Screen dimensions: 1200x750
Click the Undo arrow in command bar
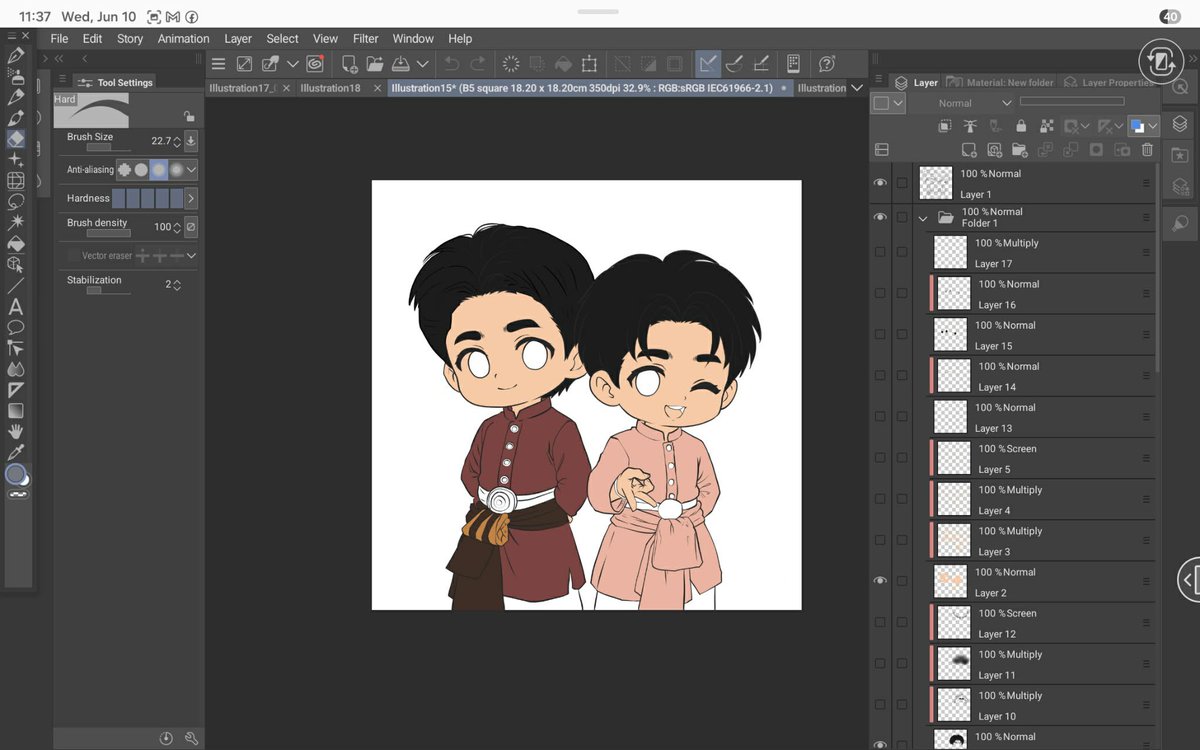pos(452,64)
